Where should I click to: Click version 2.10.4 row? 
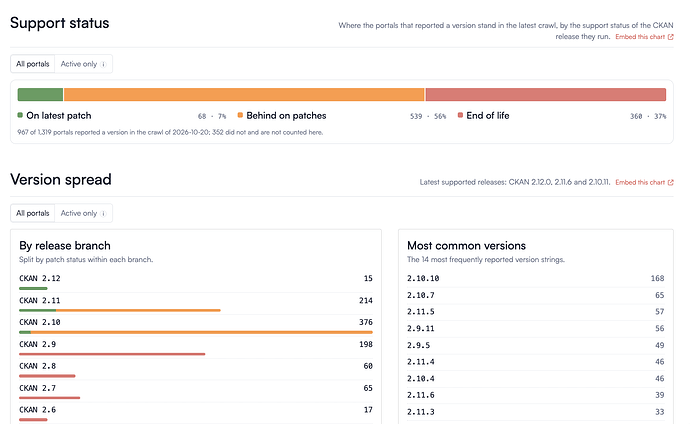536,379
